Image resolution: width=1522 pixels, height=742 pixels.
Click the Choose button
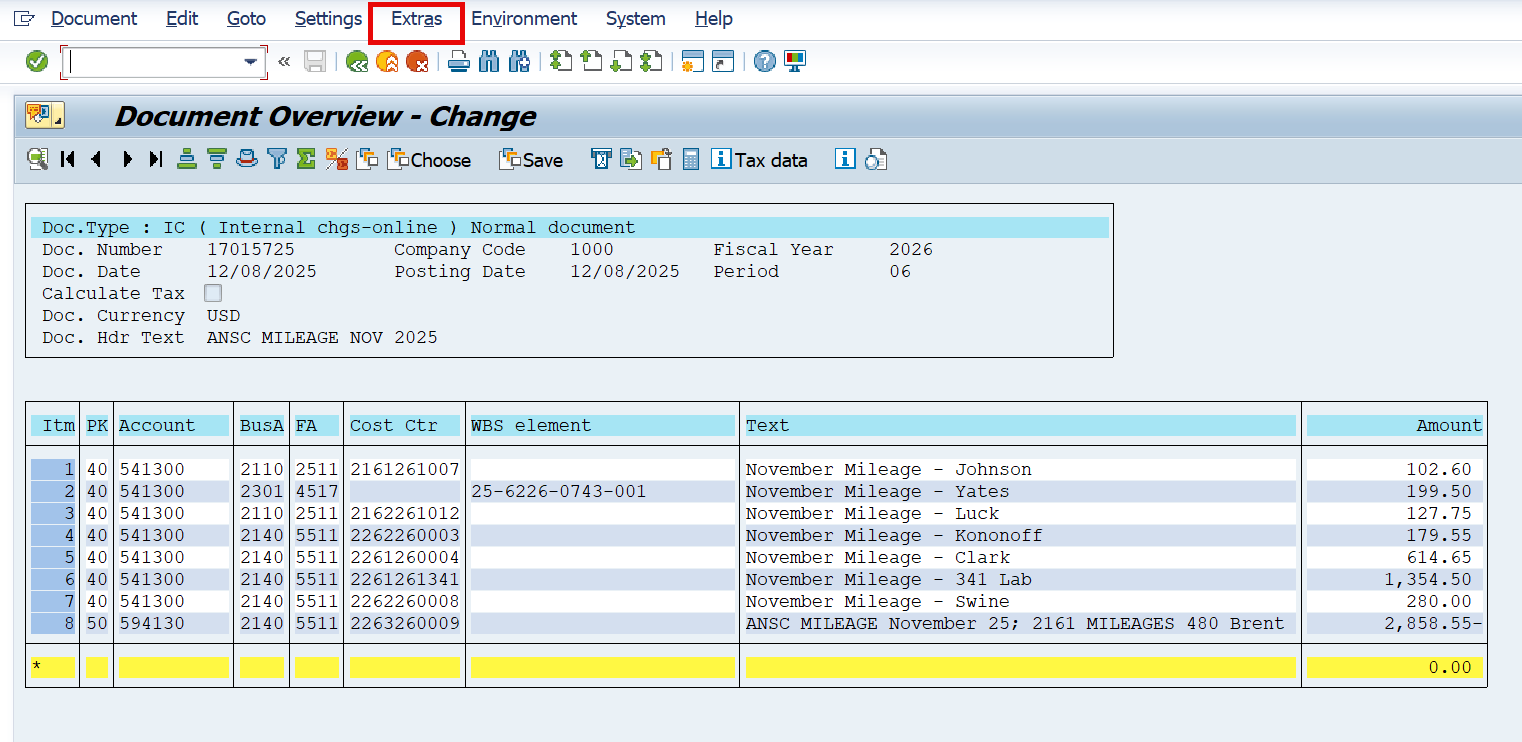click(430, 159)
